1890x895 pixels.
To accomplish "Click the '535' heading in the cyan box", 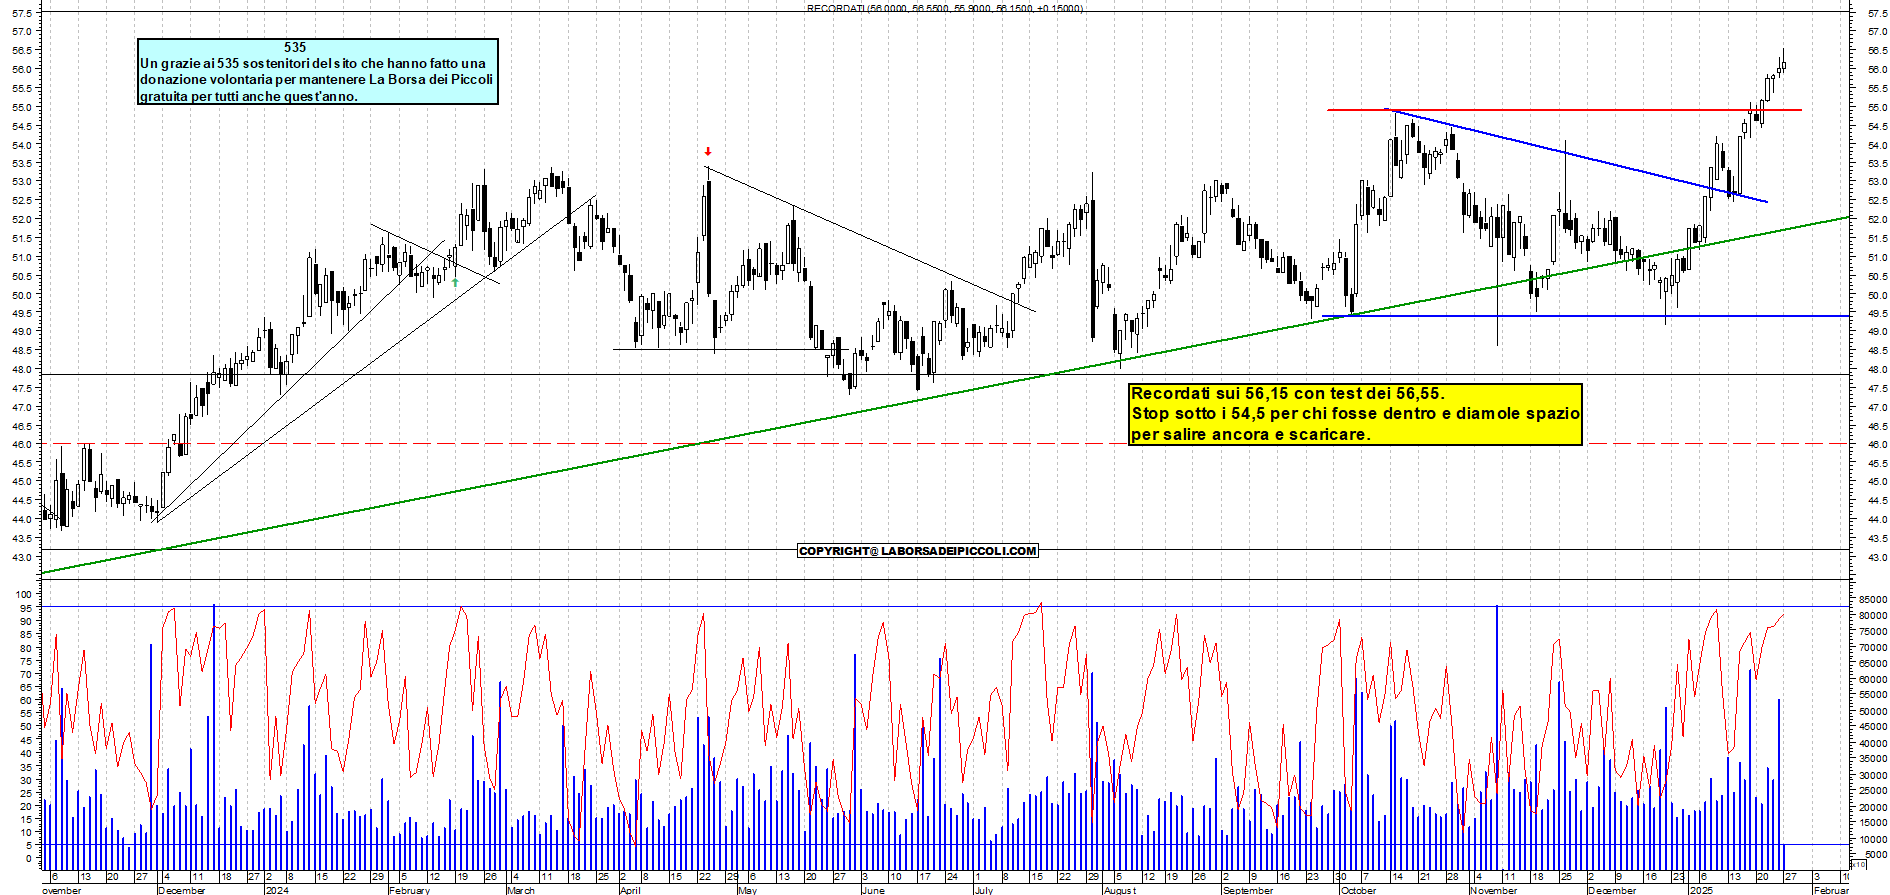I will click(295, 47).
